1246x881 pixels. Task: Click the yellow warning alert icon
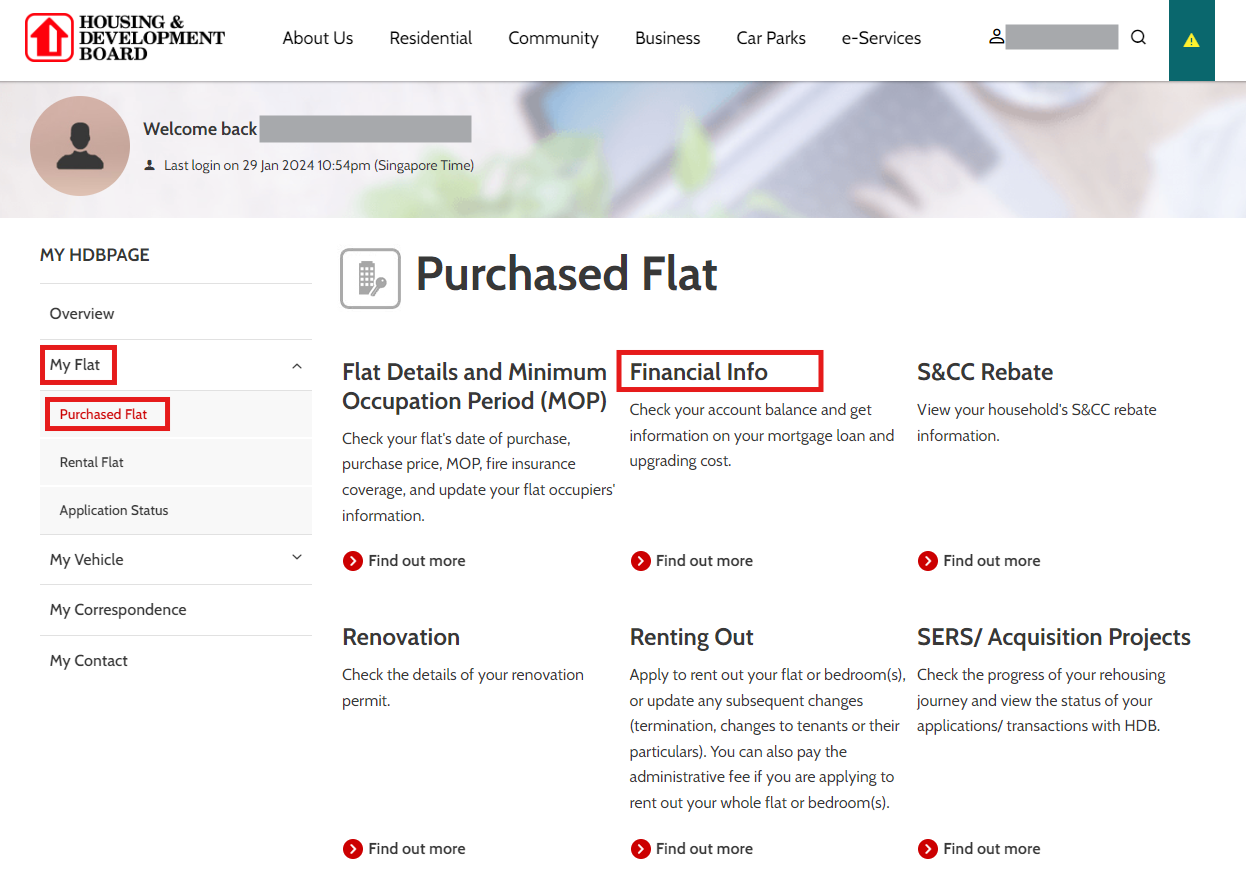(1191, 40)
